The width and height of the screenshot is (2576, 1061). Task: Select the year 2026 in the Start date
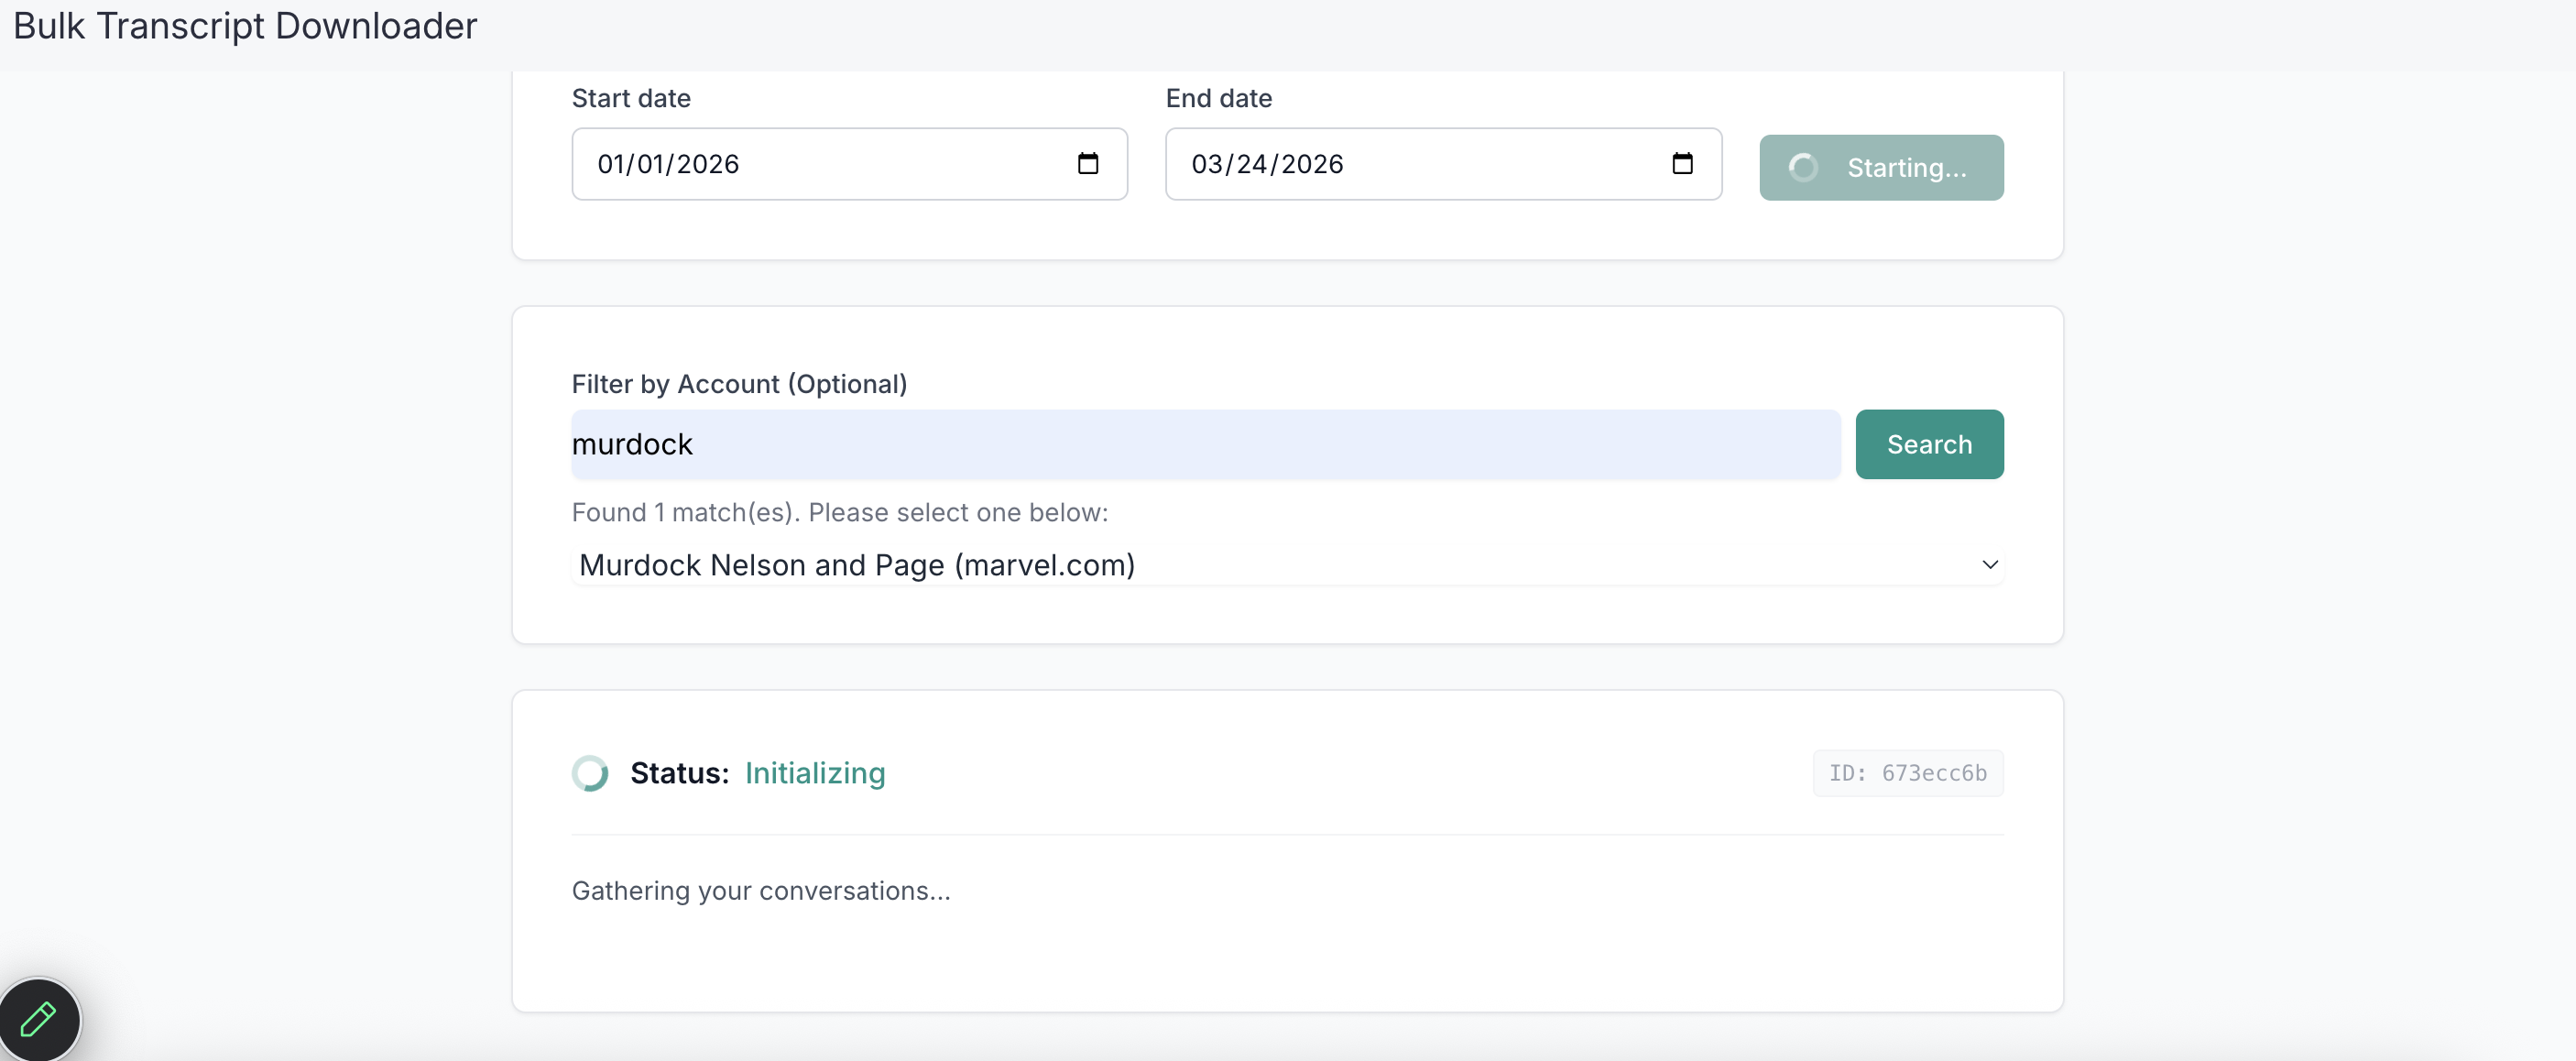pos(708,164)
